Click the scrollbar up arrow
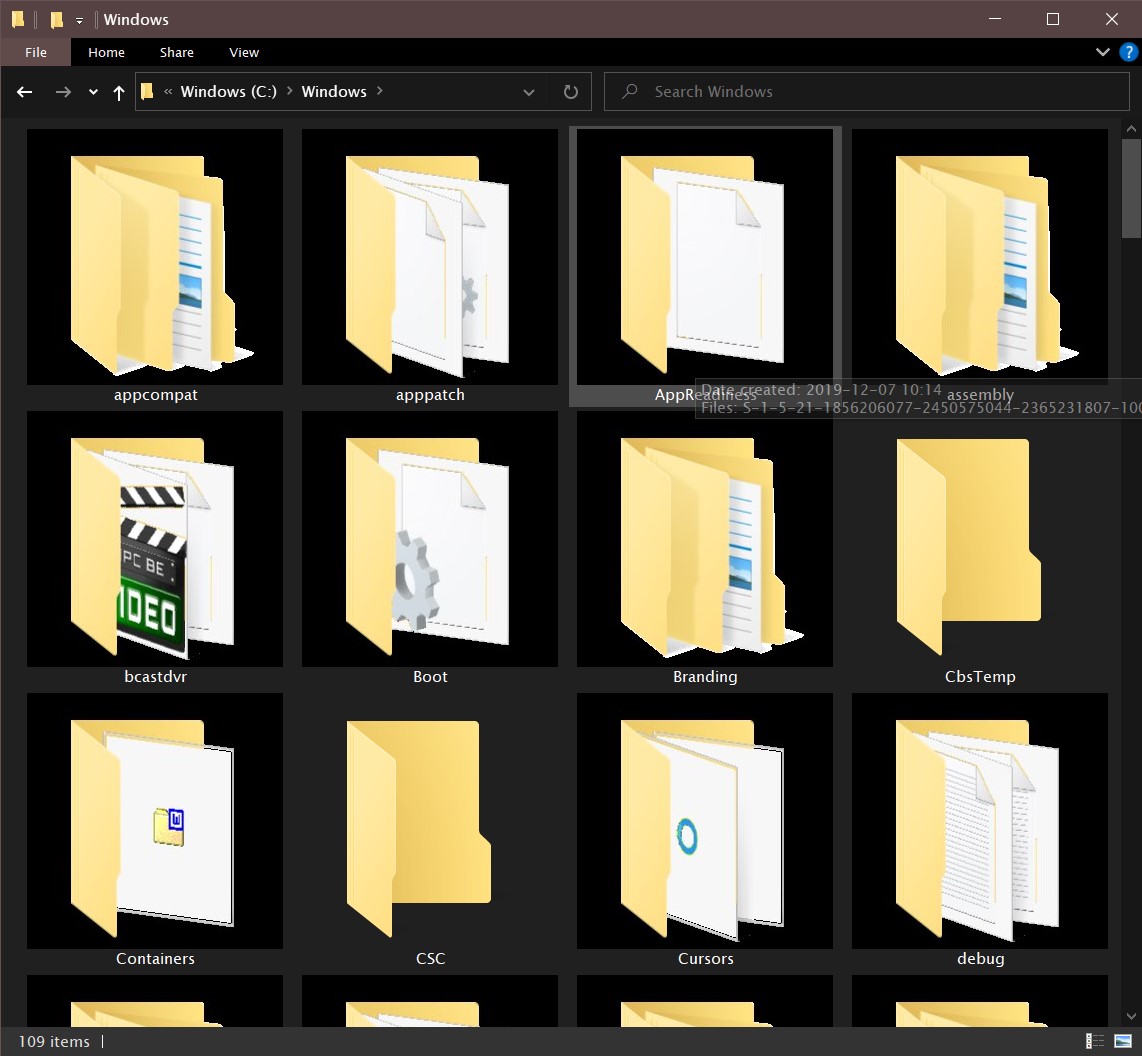The width and height of the screenshot is (1142, 1056). point(1131,129)
